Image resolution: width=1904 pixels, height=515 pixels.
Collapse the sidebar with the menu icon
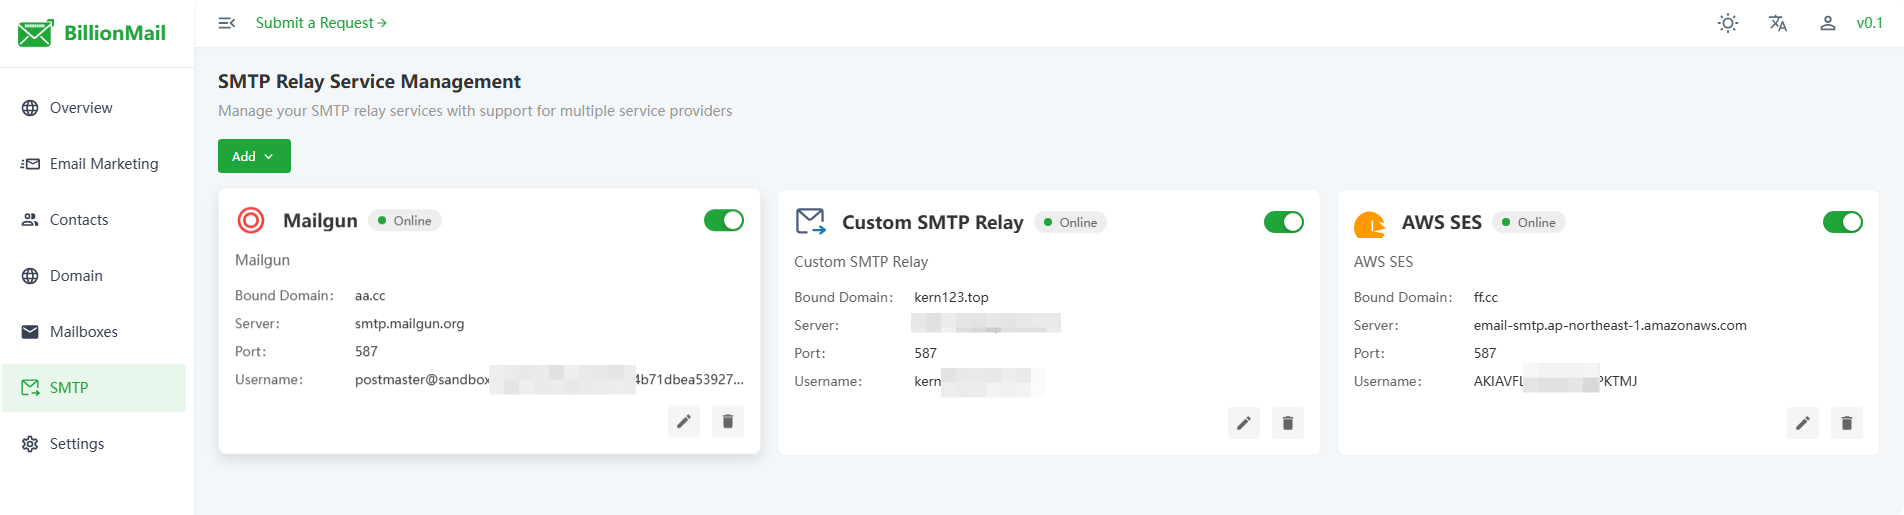point(227,23)
